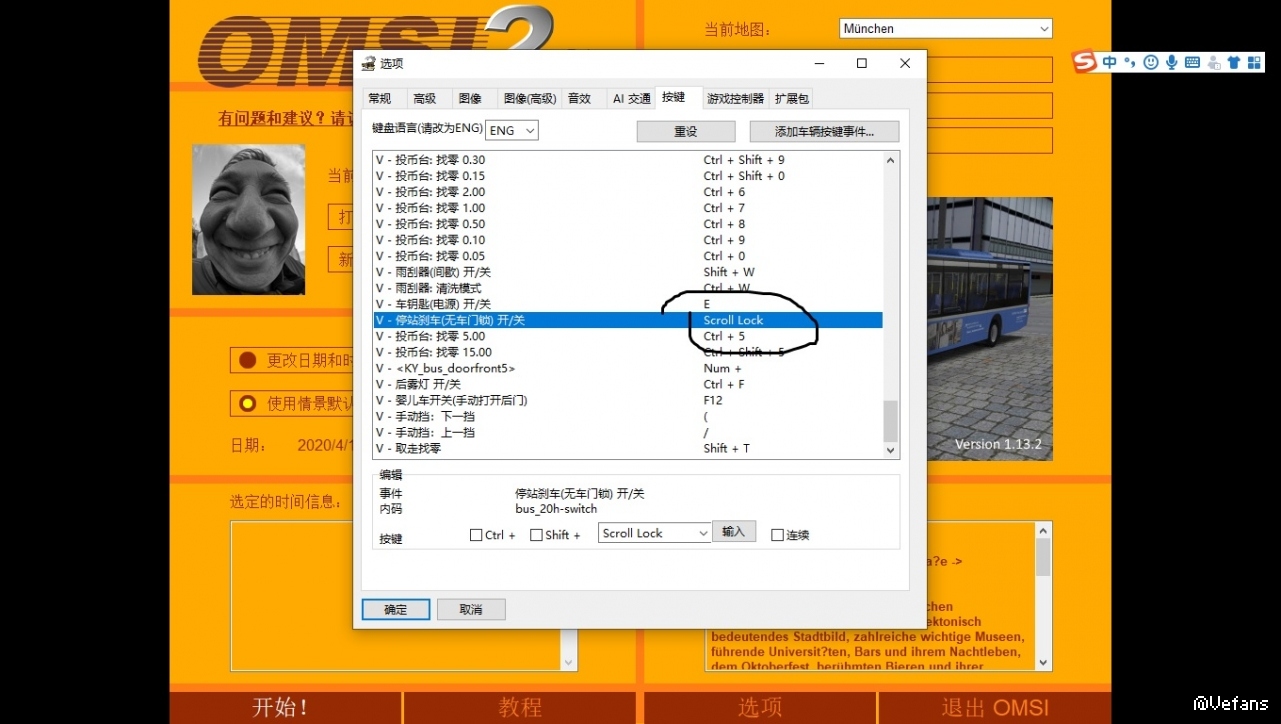The image size is (1281, 724).
Task: Switch to the 音效 tab
Action: click(x=580, y=98)
